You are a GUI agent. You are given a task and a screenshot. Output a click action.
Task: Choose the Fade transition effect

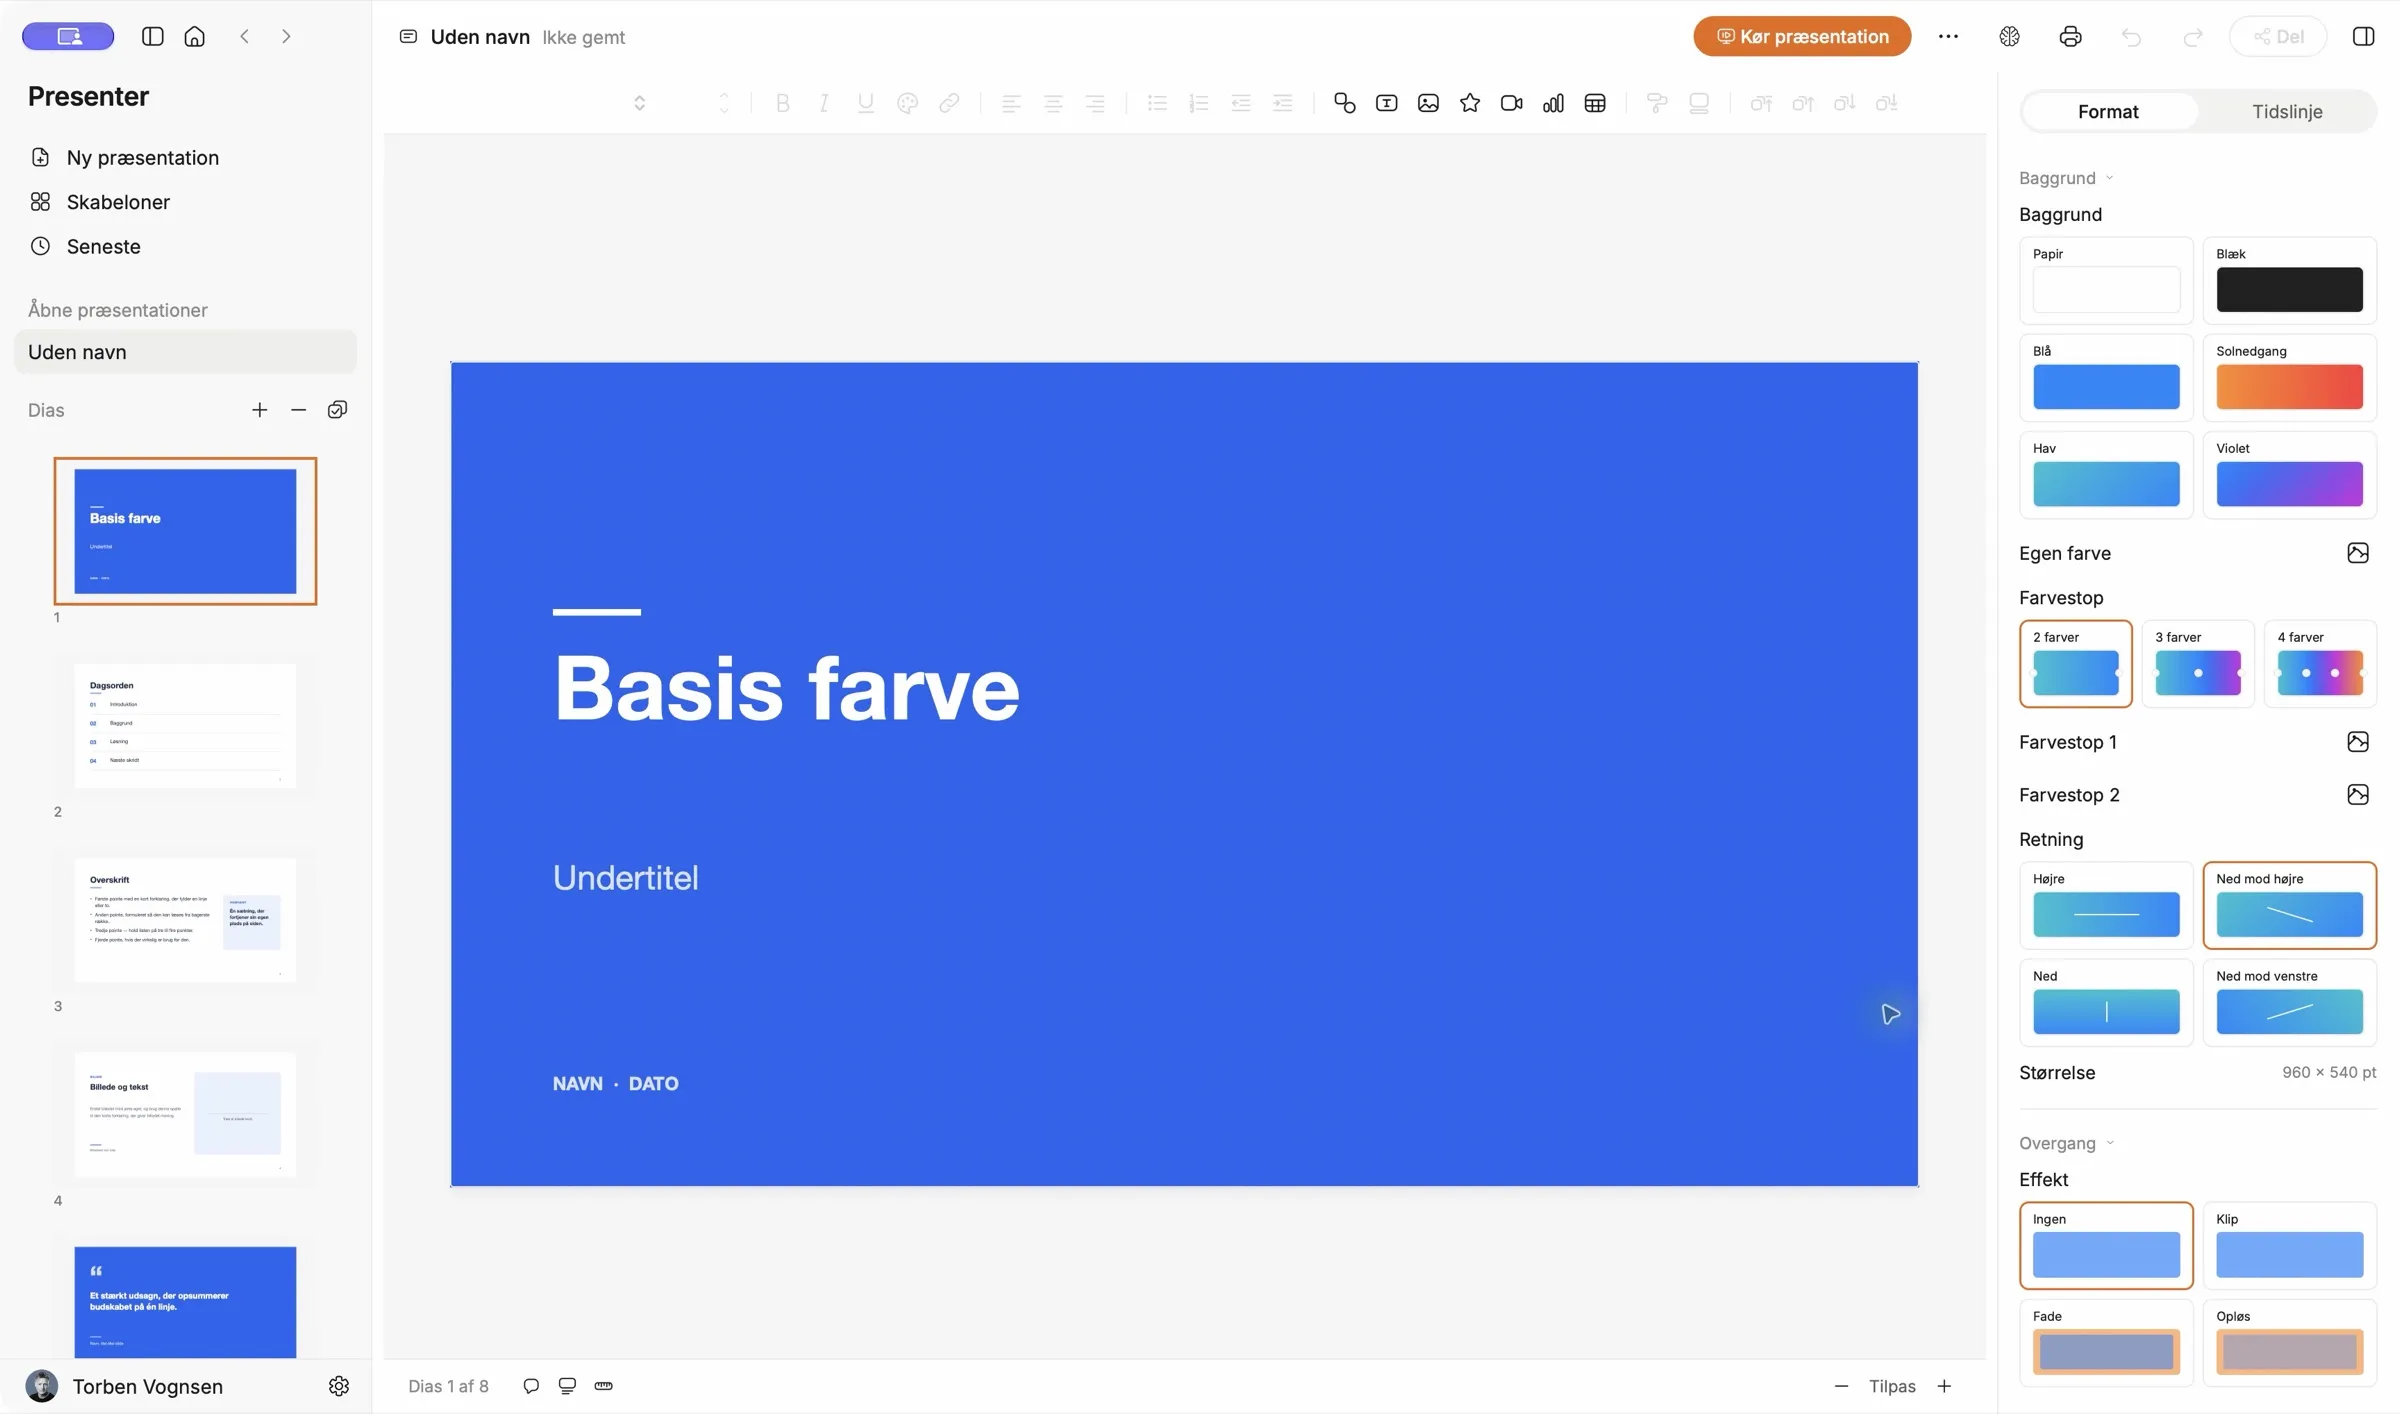pyautogui.click(x=2106, y=1342)
